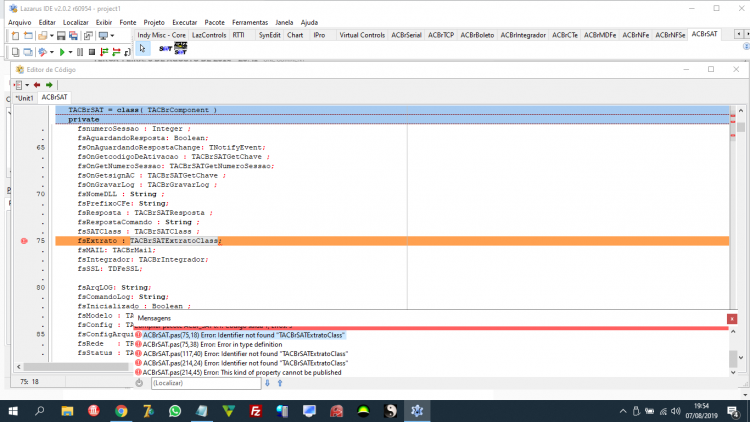Open FileZilla from the Windows taskbar

255,411
